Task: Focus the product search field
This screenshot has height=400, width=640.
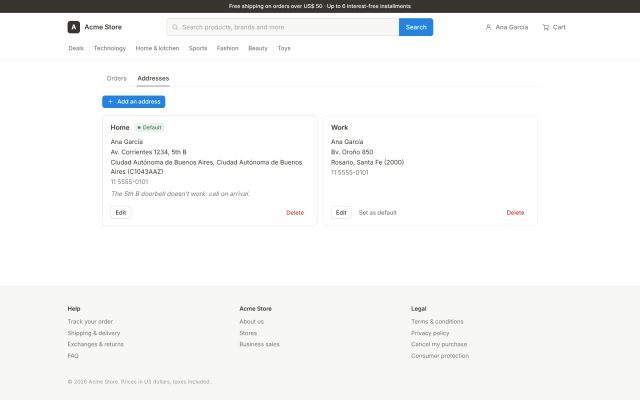Action: [282, 27]
